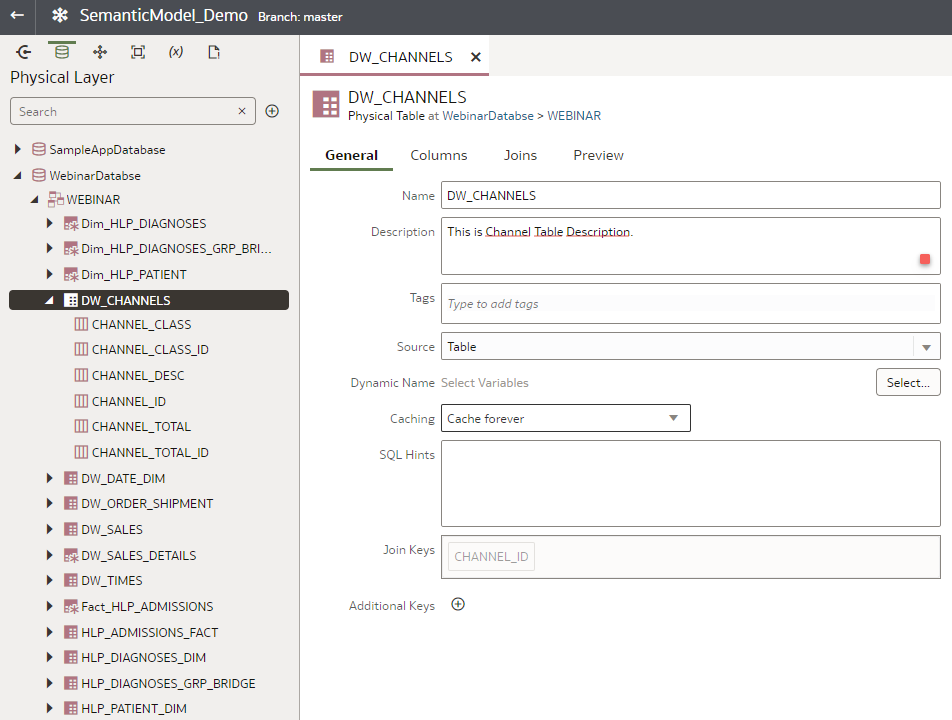Switch to the Columns tab
Screen dimensions: 952x720
coord(438,155)
